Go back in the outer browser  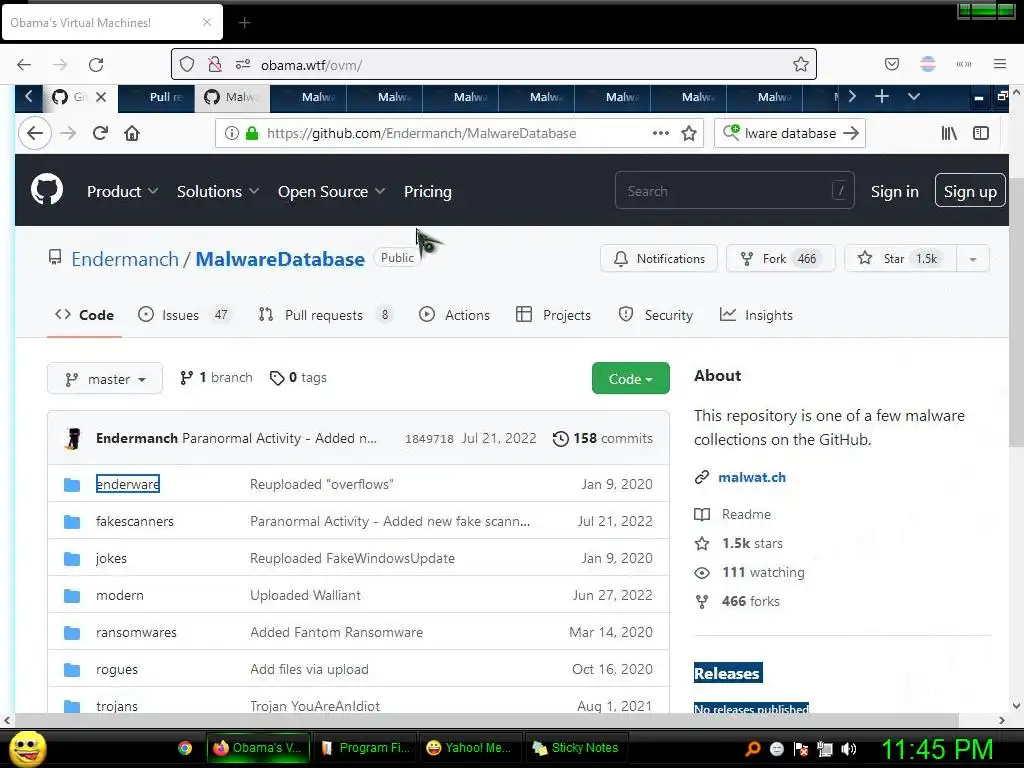click(x=24, y=65)
